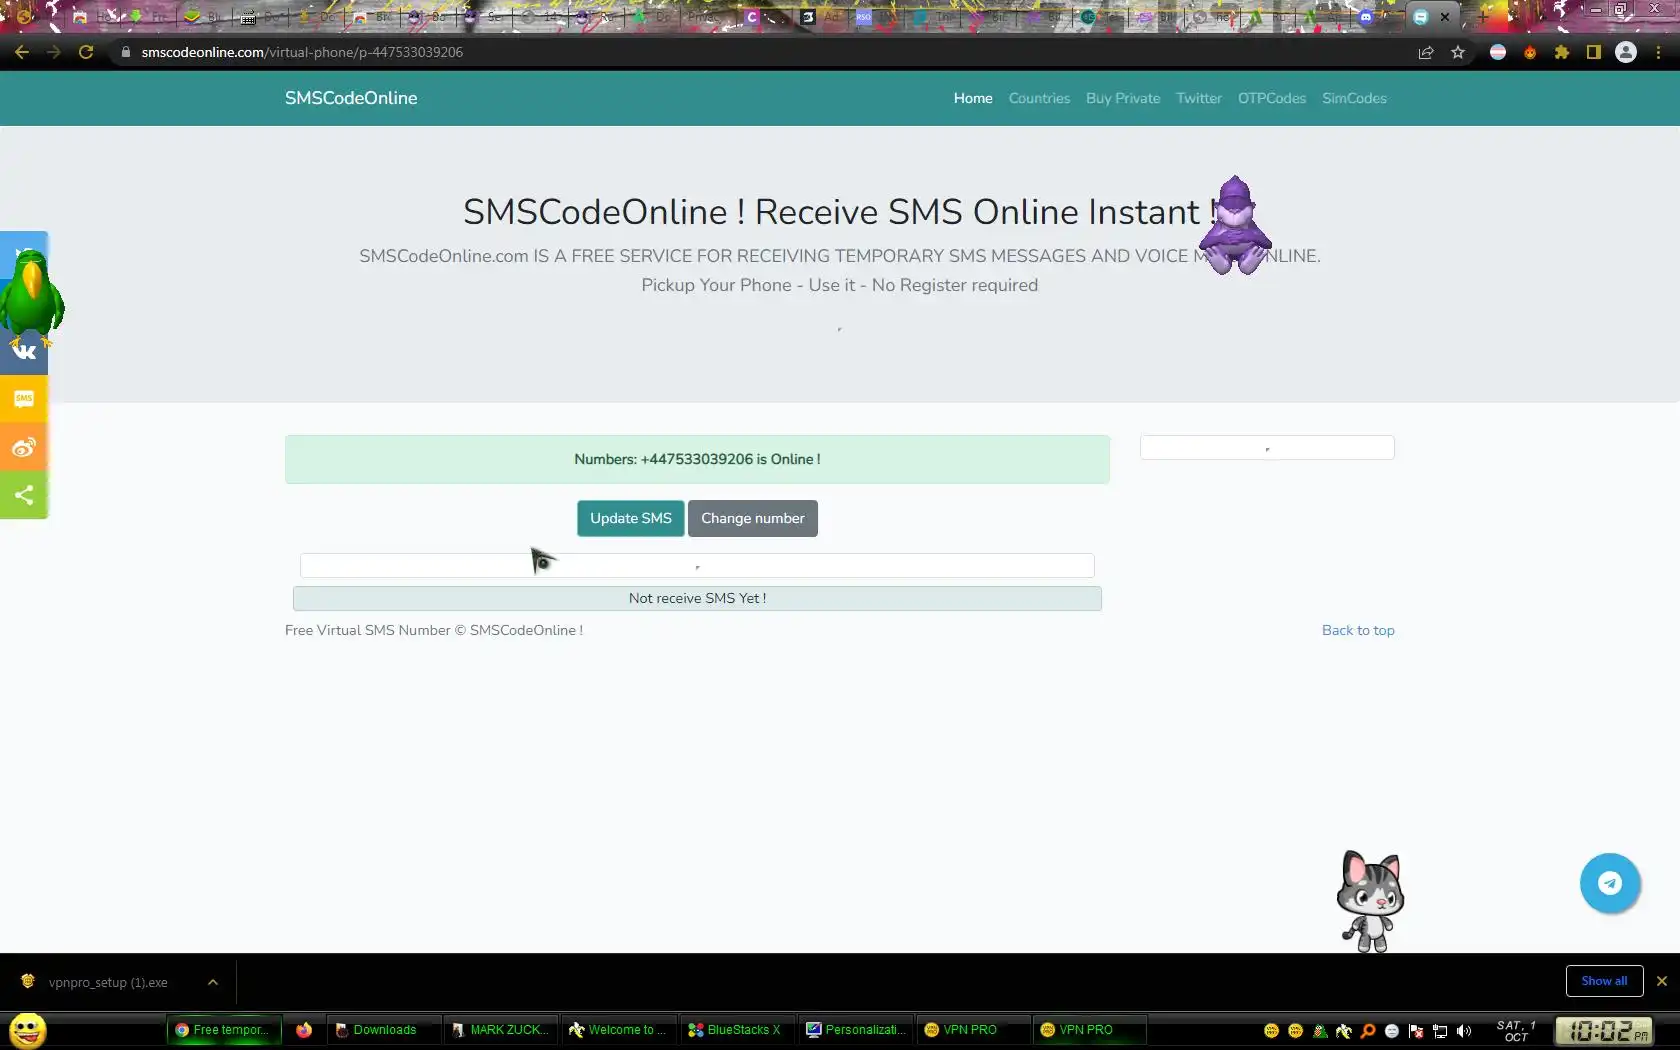
Task: Switch to the Downloads taskbar window
Action: [384, 1030]
